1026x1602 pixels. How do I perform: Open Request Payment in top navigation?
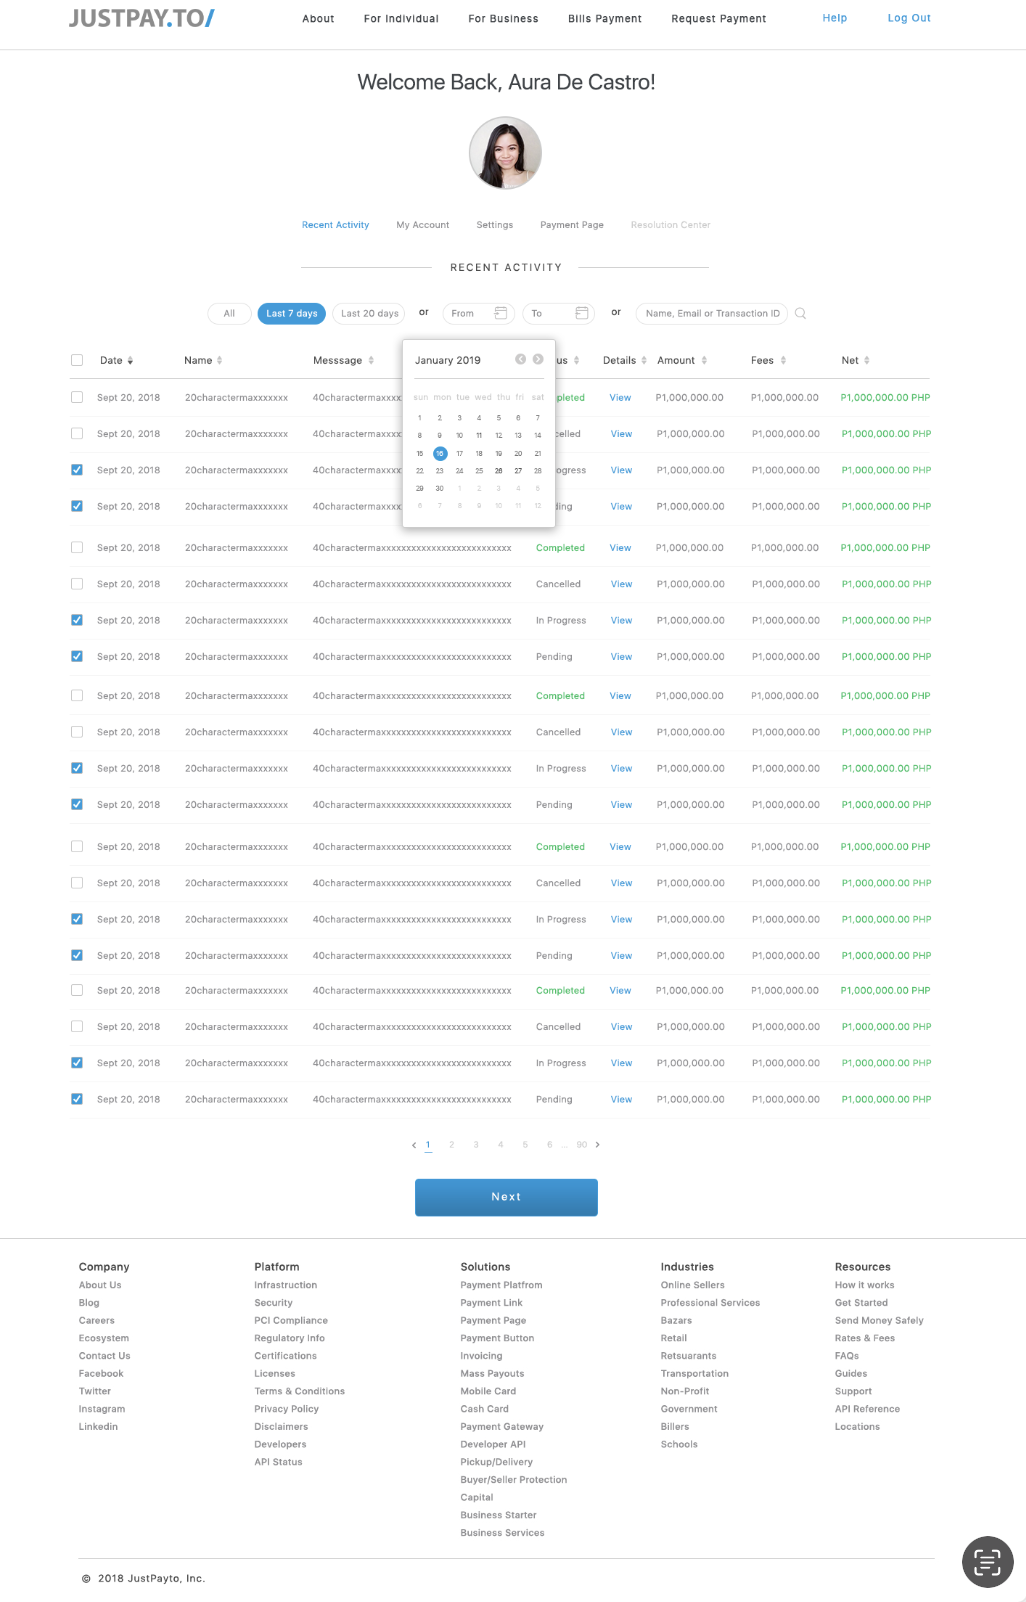pos(719,18)
